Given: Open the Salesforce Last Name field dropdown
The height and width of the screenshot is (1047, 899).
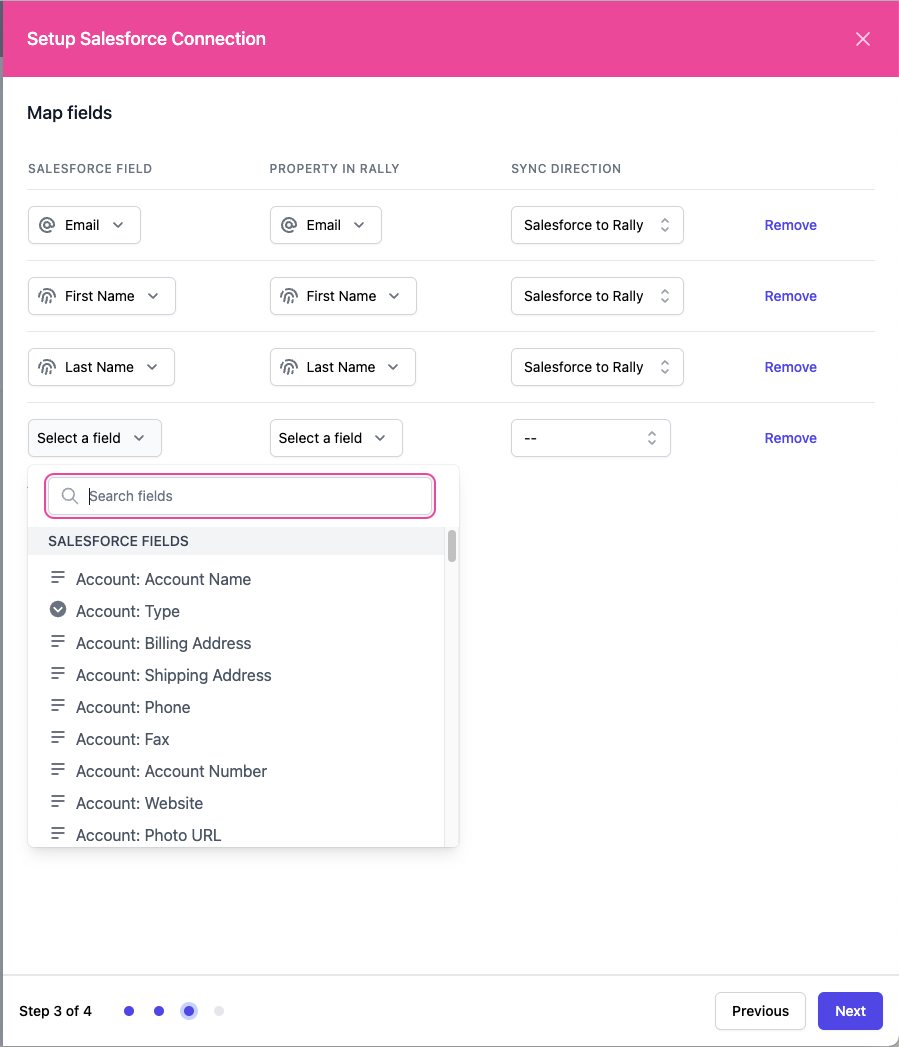Looking at the screenshot, I should [x=102, y=367].
